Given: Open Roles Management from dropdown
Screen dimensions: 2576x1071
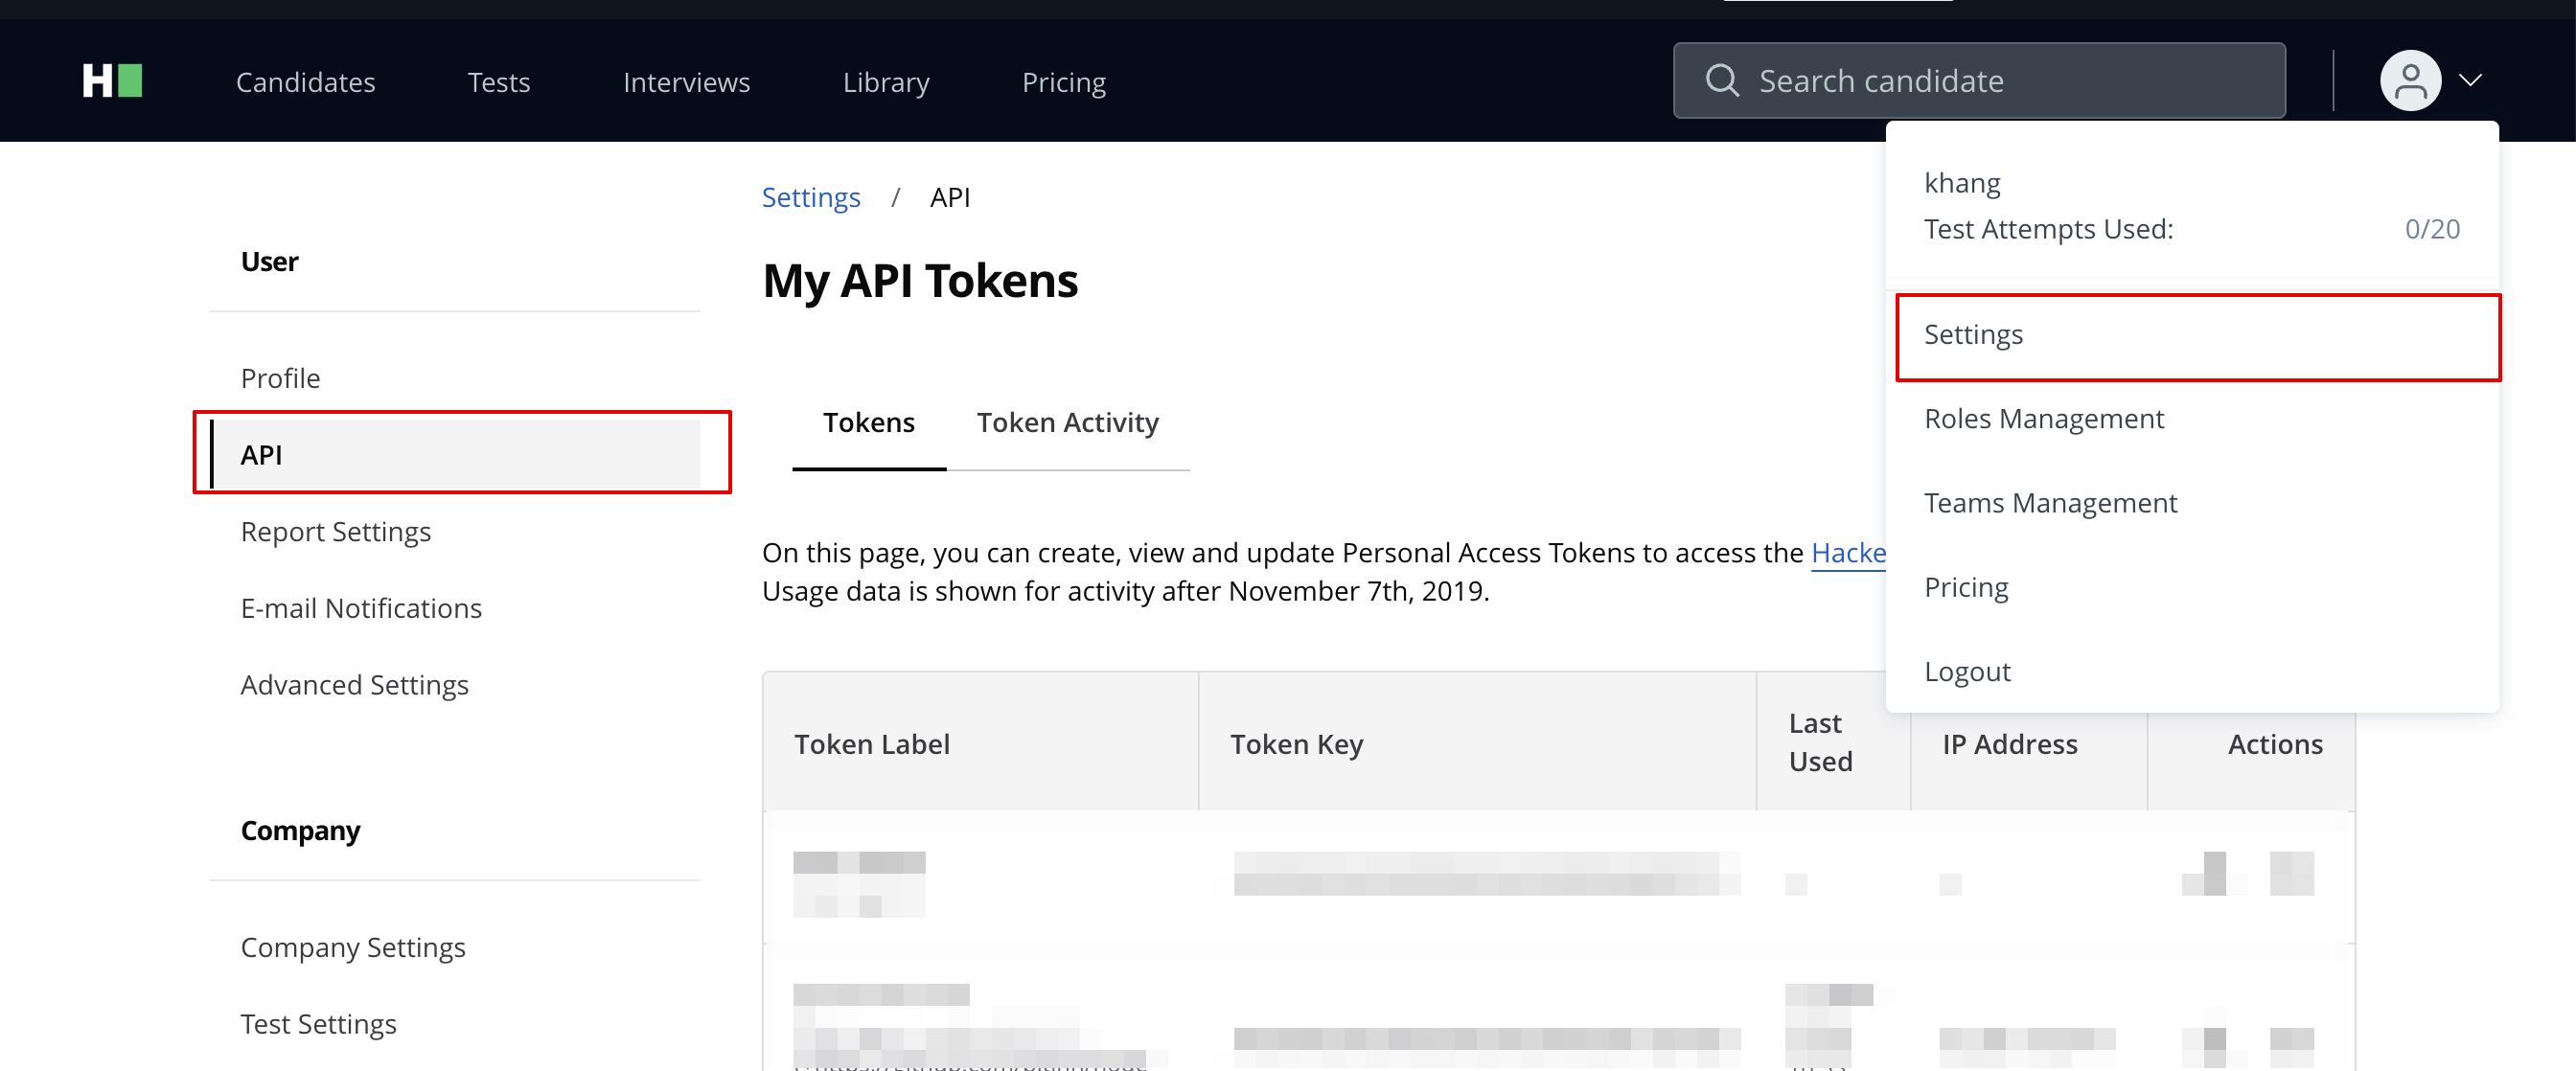Looking at the screenshot, I should pyautogui.click(x=2043, y=419).
